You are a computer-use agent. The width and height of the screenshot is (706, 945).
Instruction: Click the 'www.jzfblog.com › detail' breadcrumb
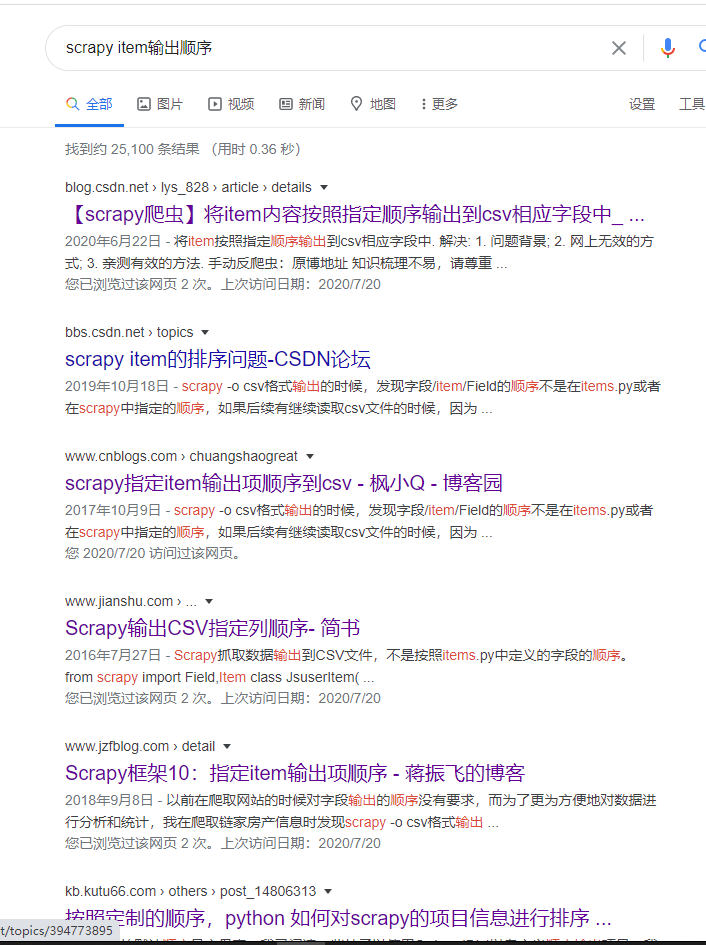pyautogui.click(x=140, y=746)
